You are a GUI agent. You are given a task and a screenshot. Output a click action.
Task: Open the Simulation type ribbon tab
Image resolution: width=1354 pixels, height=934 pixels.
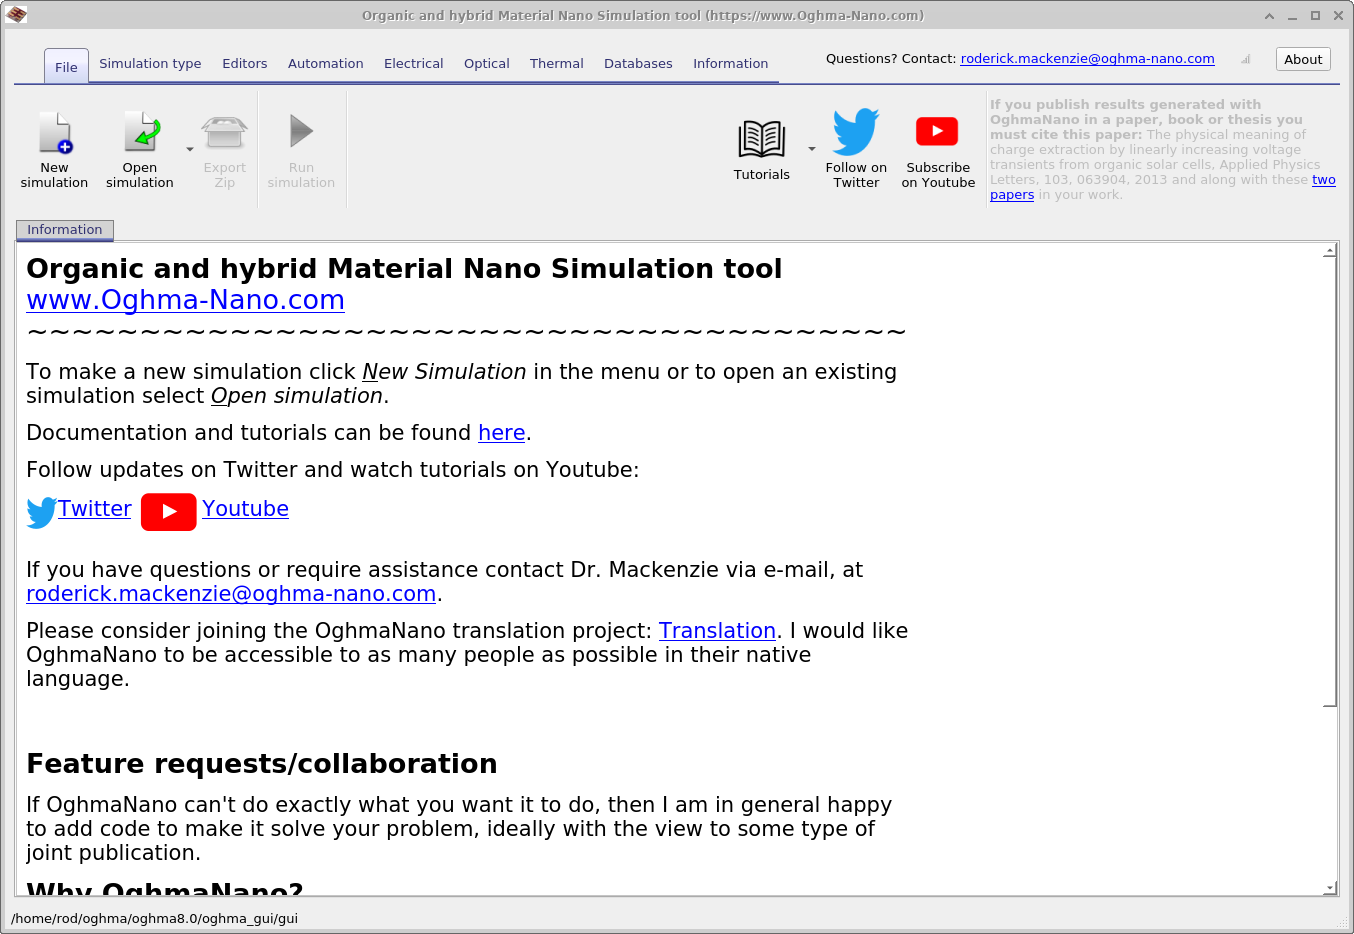click(150, 64)
